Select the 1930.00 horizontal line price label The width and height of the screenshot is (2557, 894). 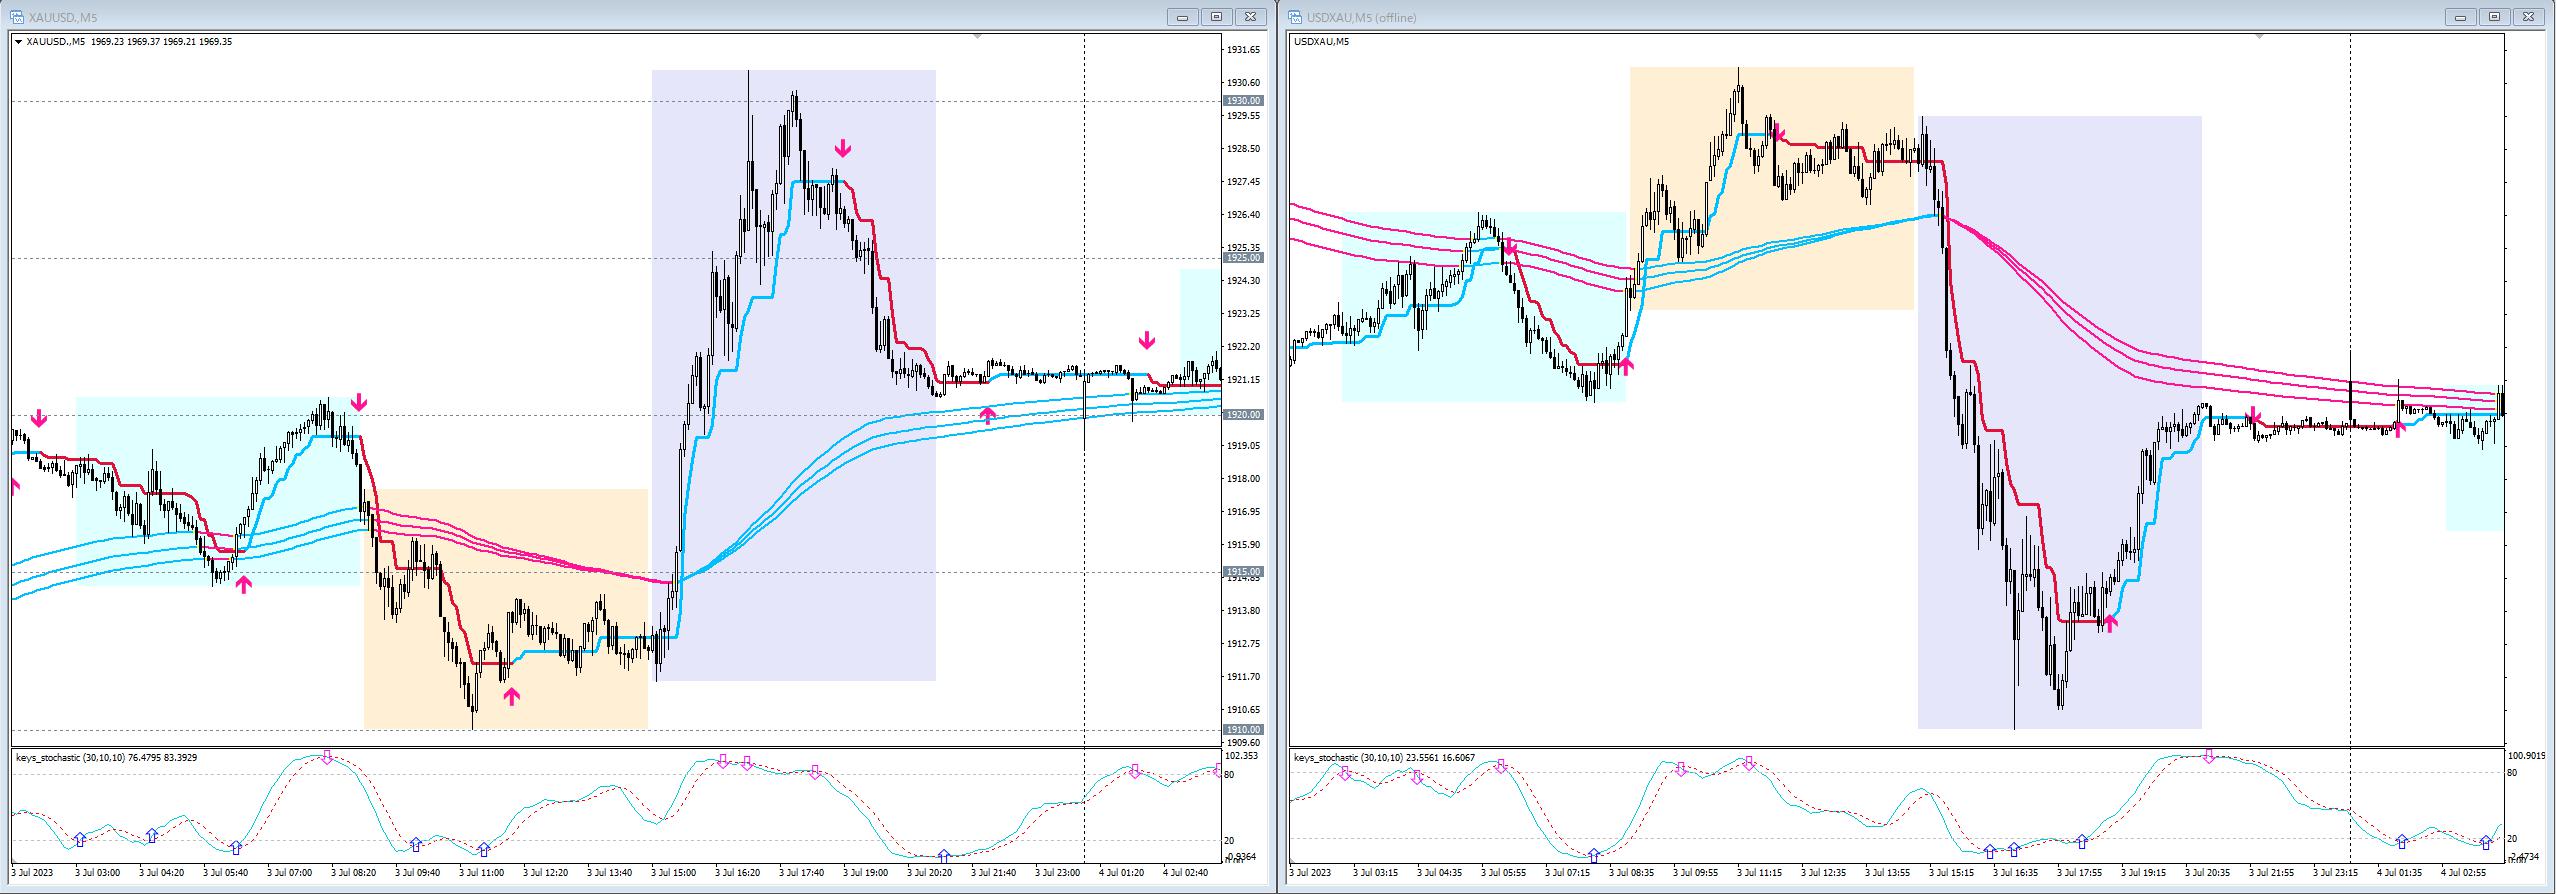point(1243,101)
